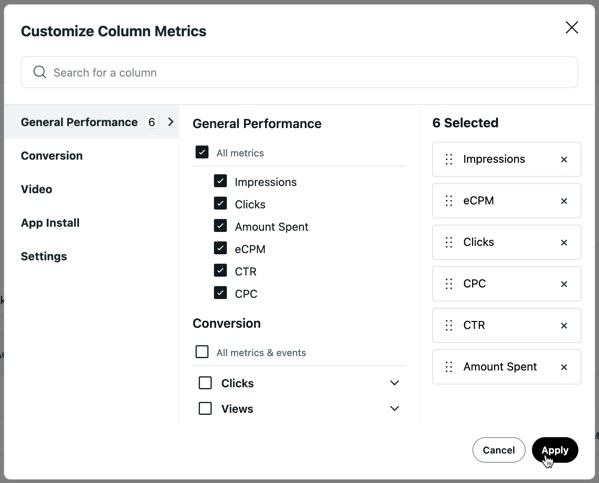
Task: Click the General Performance category arrow
Action: 171,122
